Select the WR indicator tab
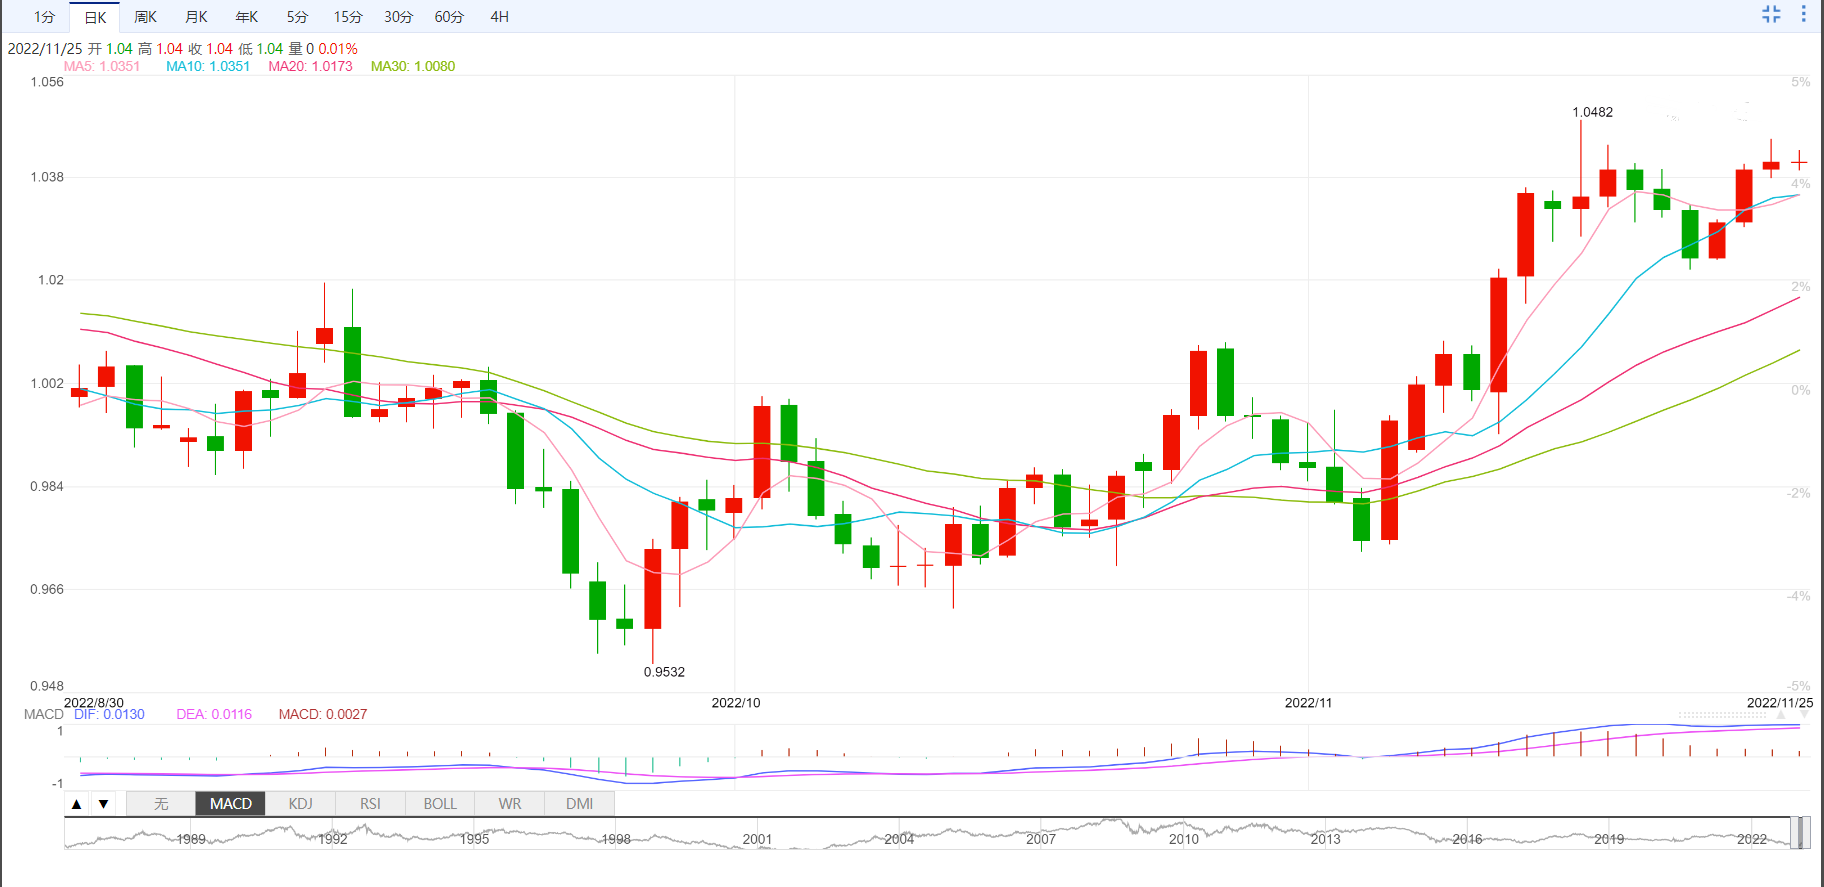The height and width of the screenshot is (887, 1824). click(x=510, y=804)
